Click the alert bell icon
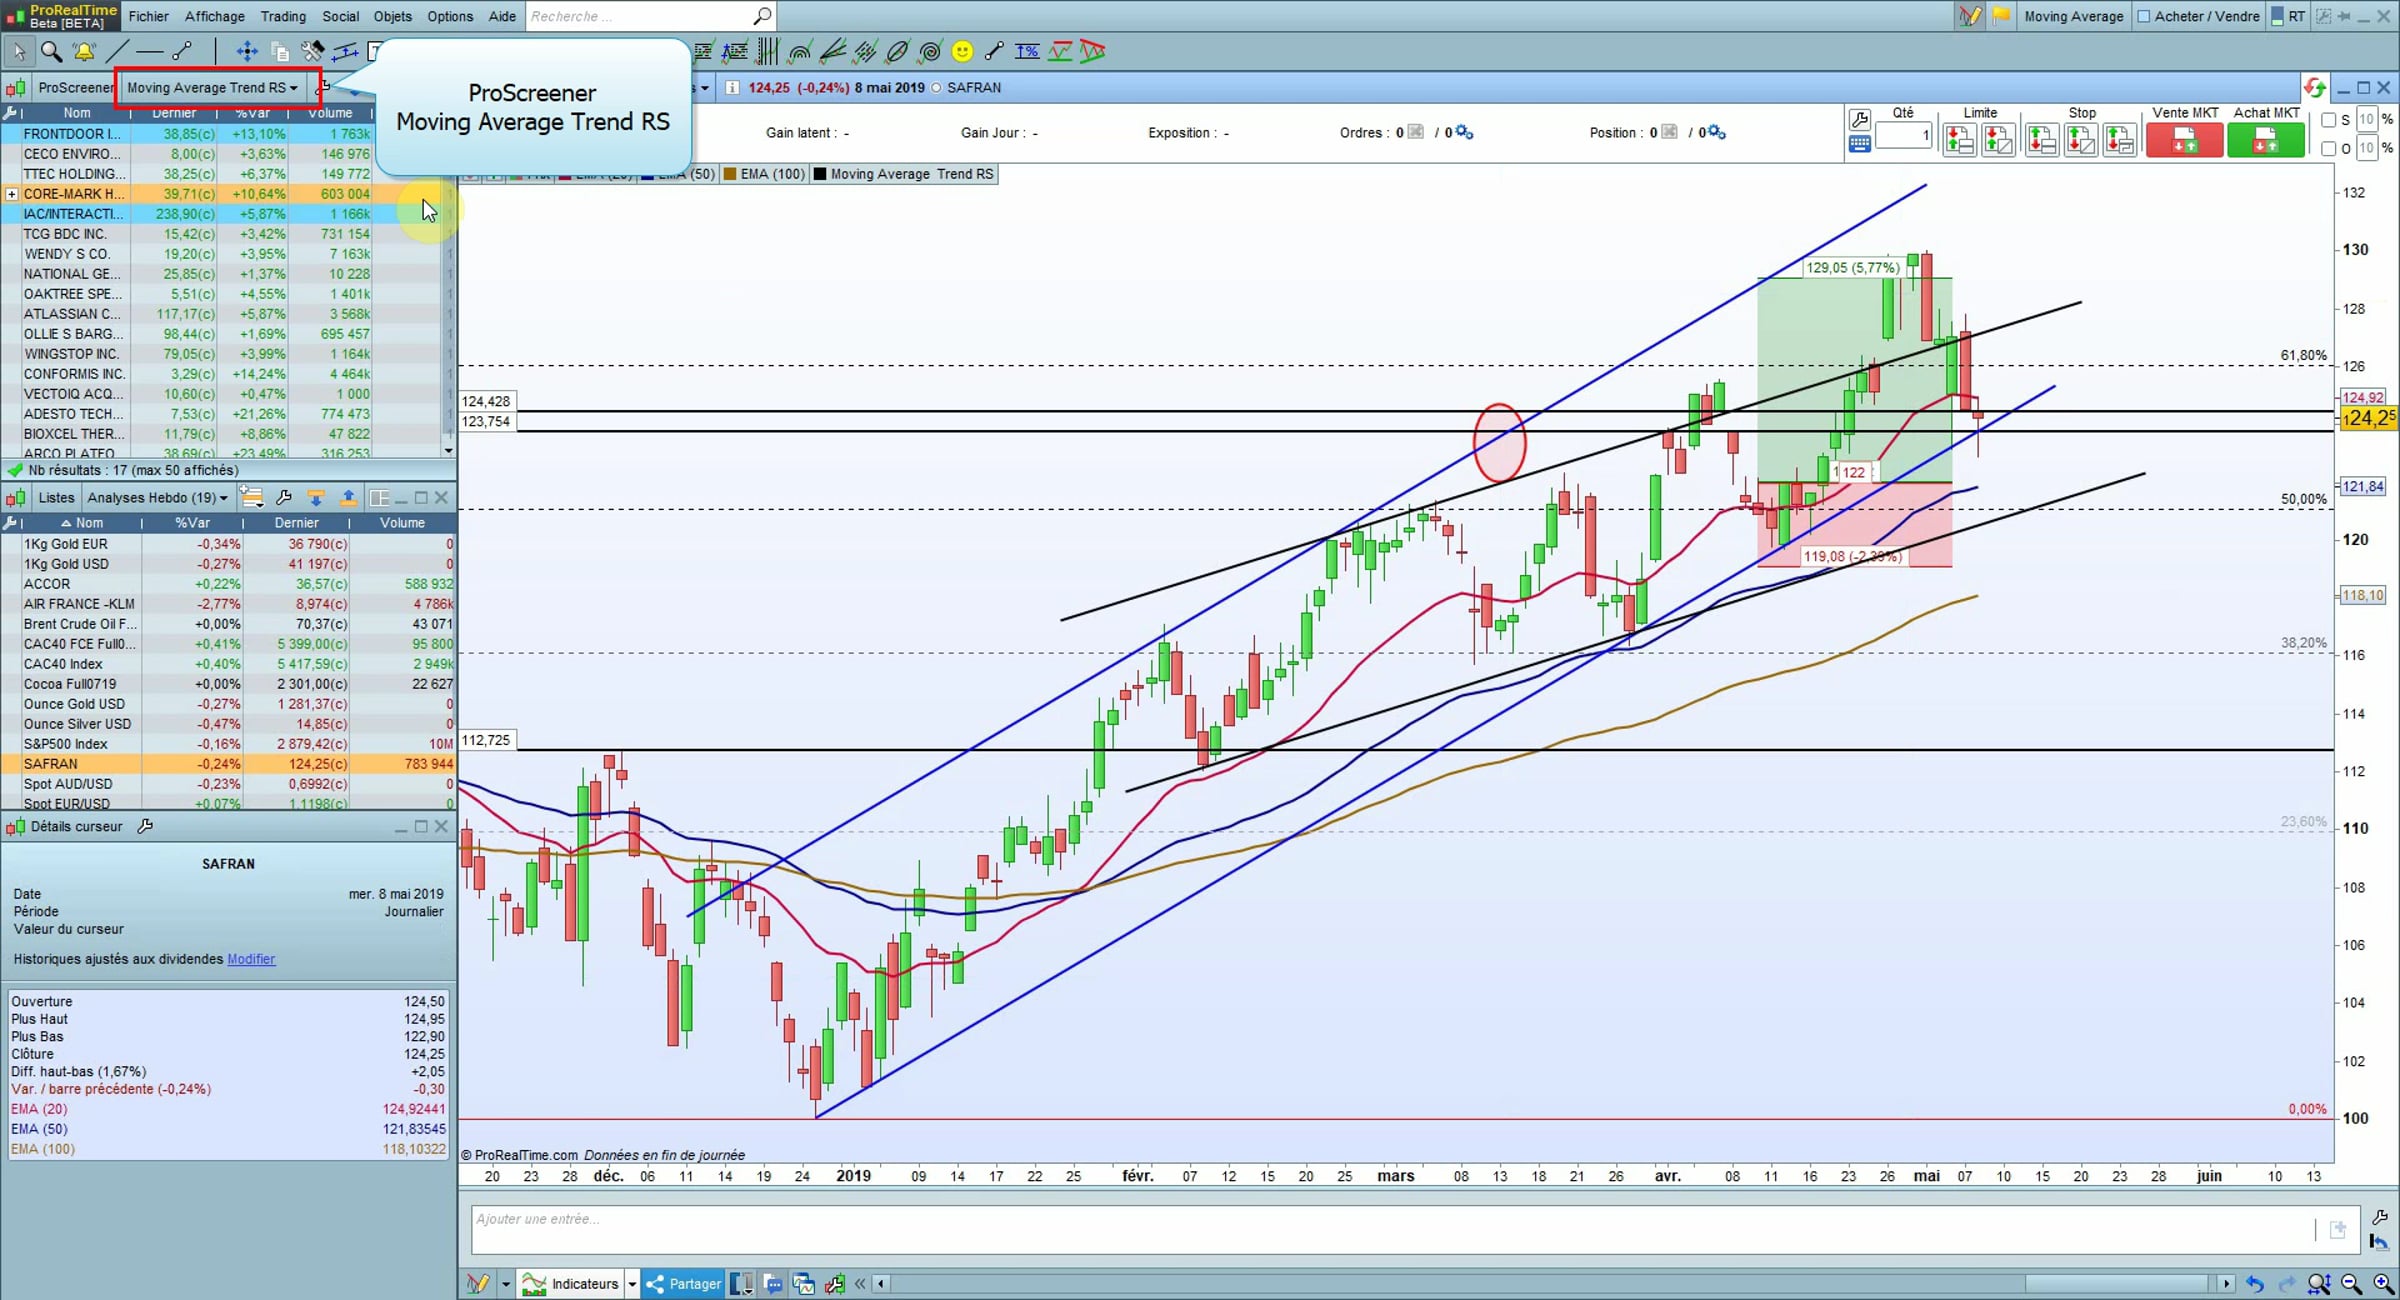Screen dimensions: 2400x1300 click(x=84, y=51)
